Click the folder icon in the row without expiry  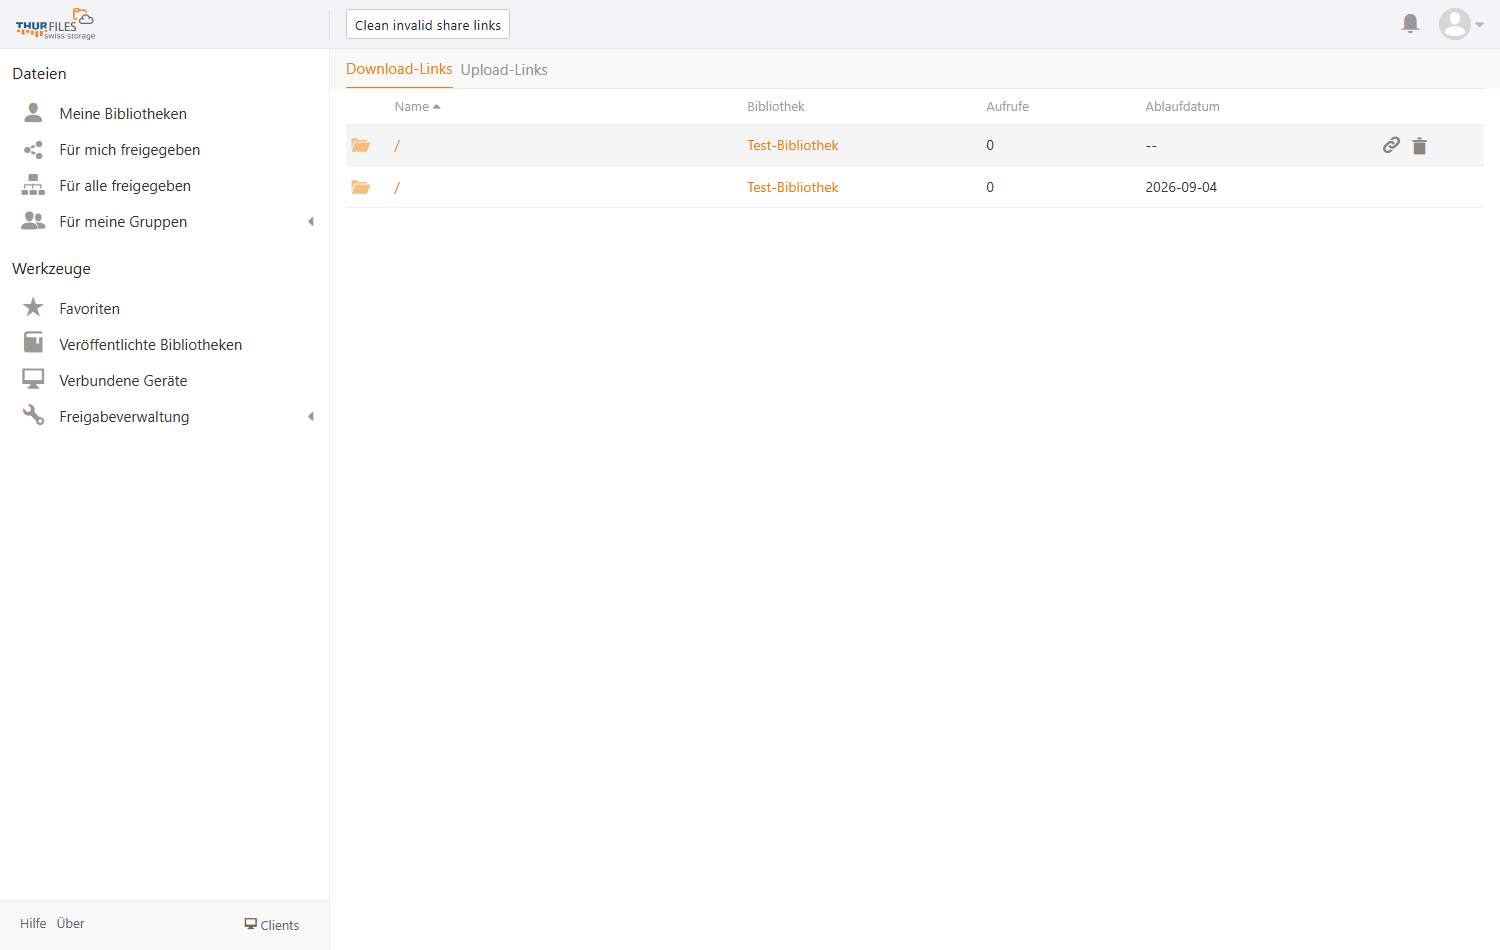coord(361,145)
